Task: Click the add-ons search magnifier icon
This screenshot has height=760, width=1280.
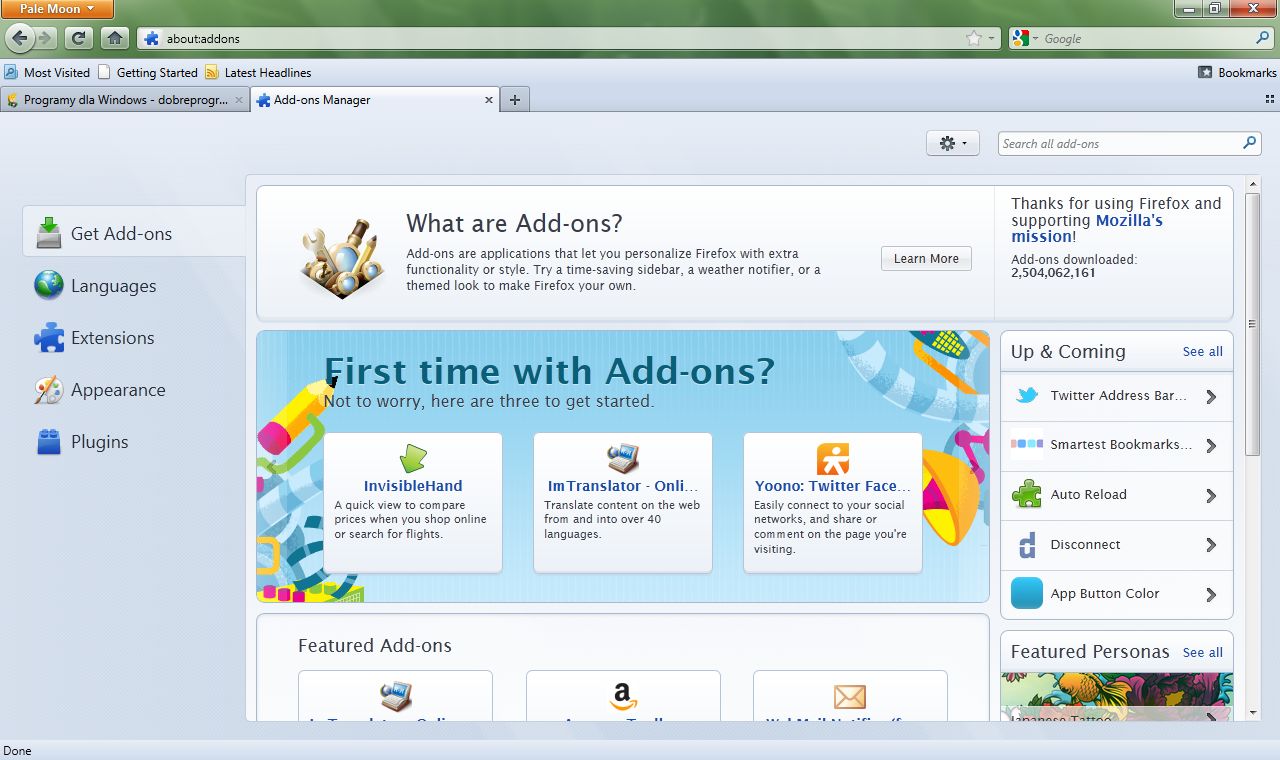Action: [1249, 143]
